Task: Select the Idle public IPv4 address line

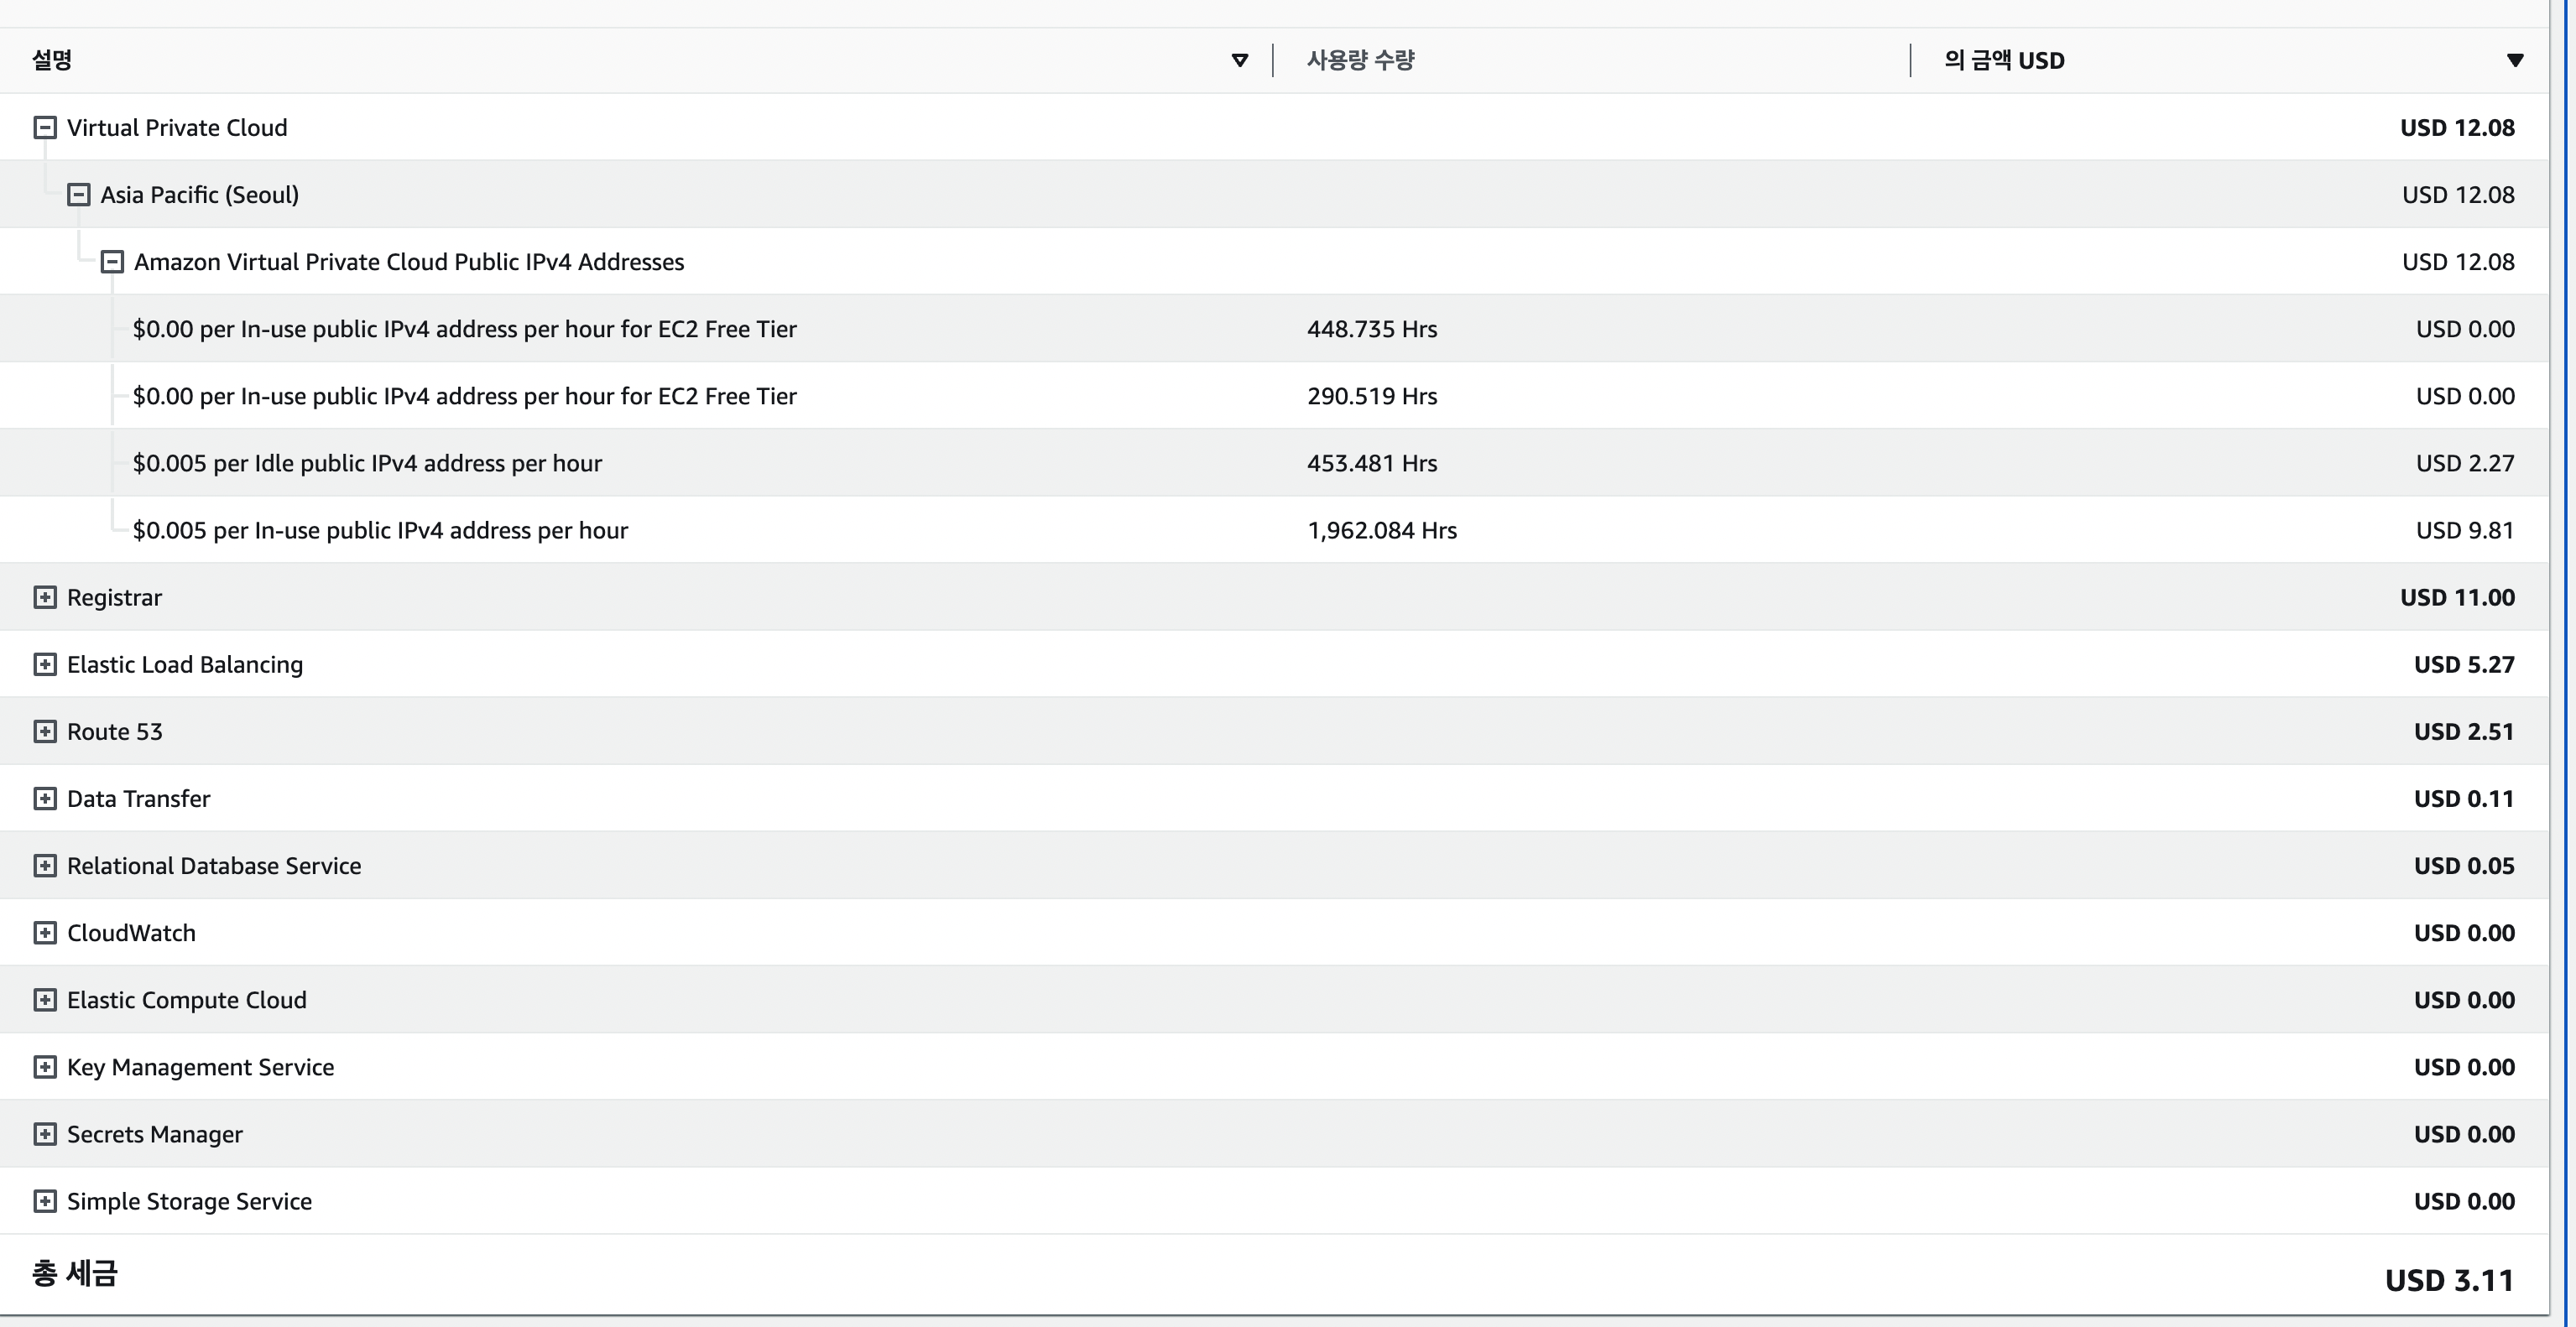Action: coord(367,463)
